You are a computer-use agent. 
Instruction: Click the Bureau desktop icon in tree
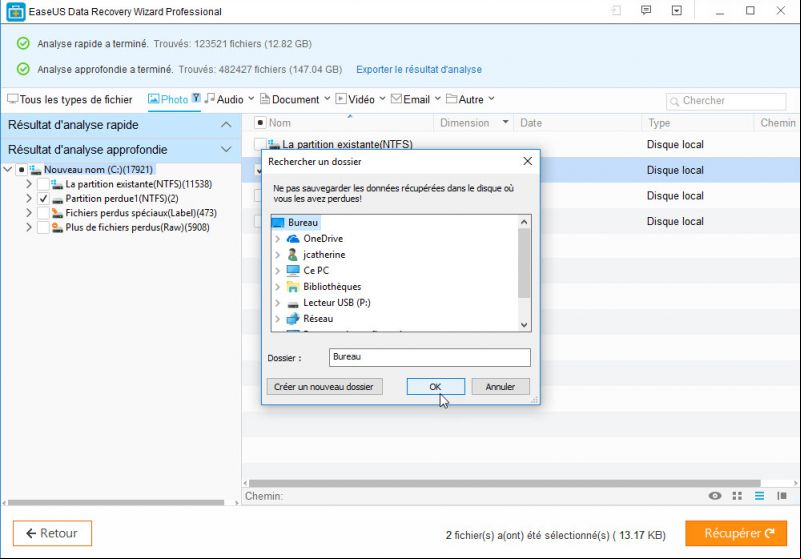tap(277, 223)
